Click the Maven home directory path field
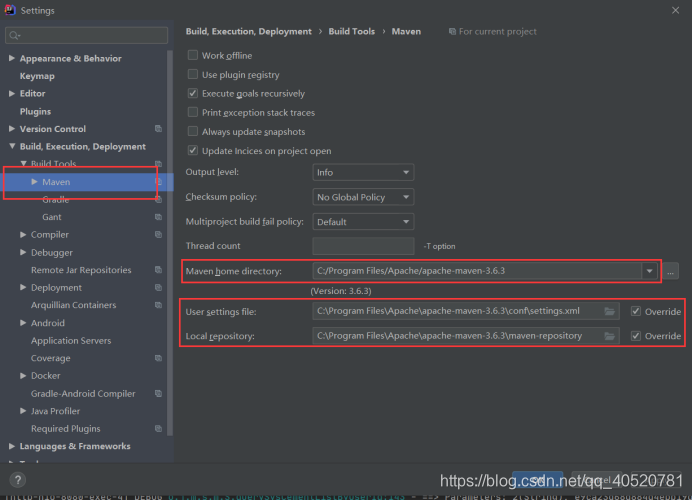Screen dimensions: 692x500 [x=477, y=271]
